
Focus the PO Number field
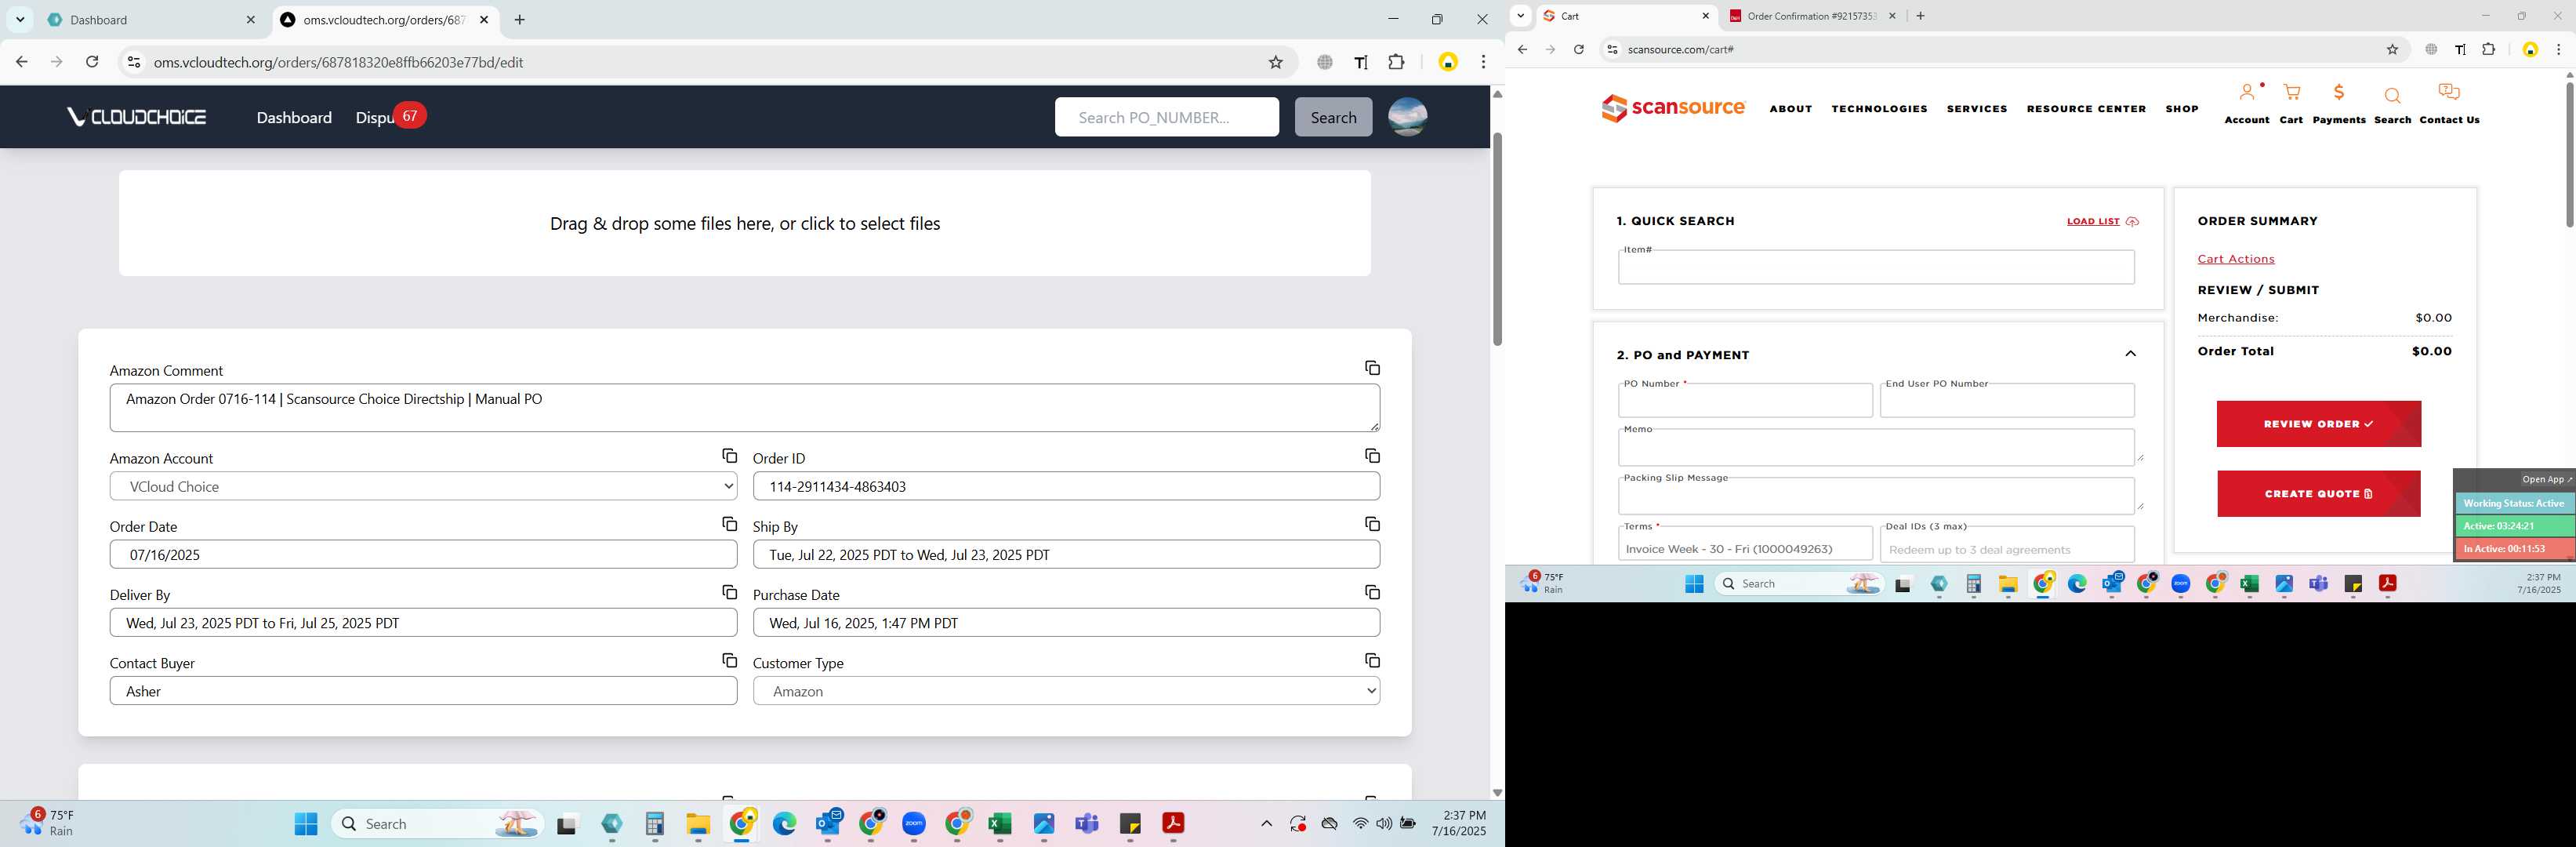[x=1745, y=400]
